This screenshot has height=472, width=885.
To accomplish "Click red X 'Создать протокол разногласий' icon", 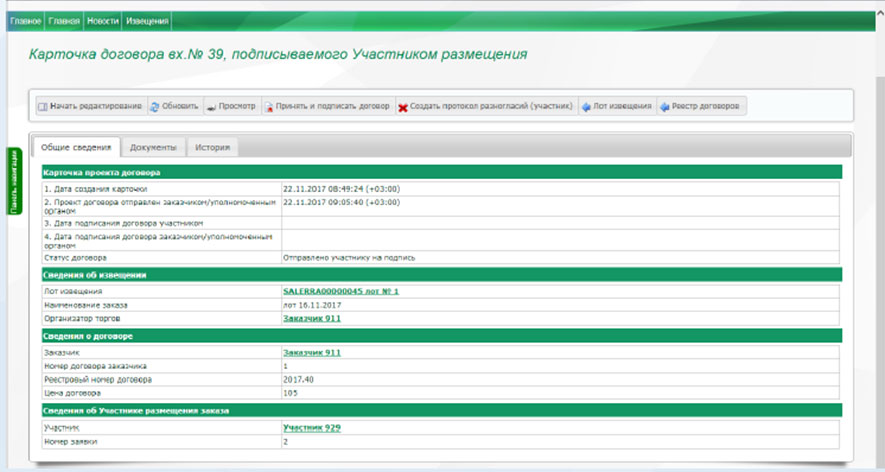I will [x=402, y=107].
